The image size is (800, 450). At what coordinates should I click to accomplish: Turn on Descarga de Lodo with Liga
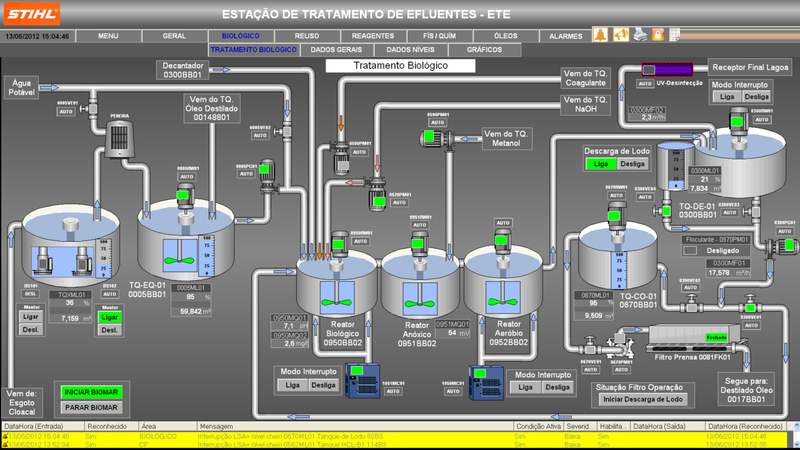[x=601, y=164]
